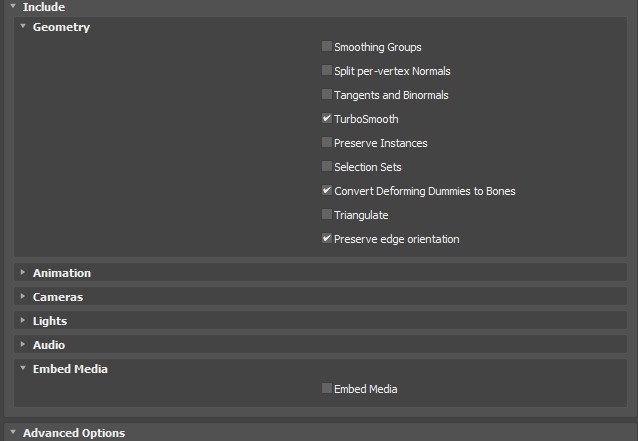638x441 pixels.
Task: Check the Embed Media checkbox
Action: tap(327, 388)
